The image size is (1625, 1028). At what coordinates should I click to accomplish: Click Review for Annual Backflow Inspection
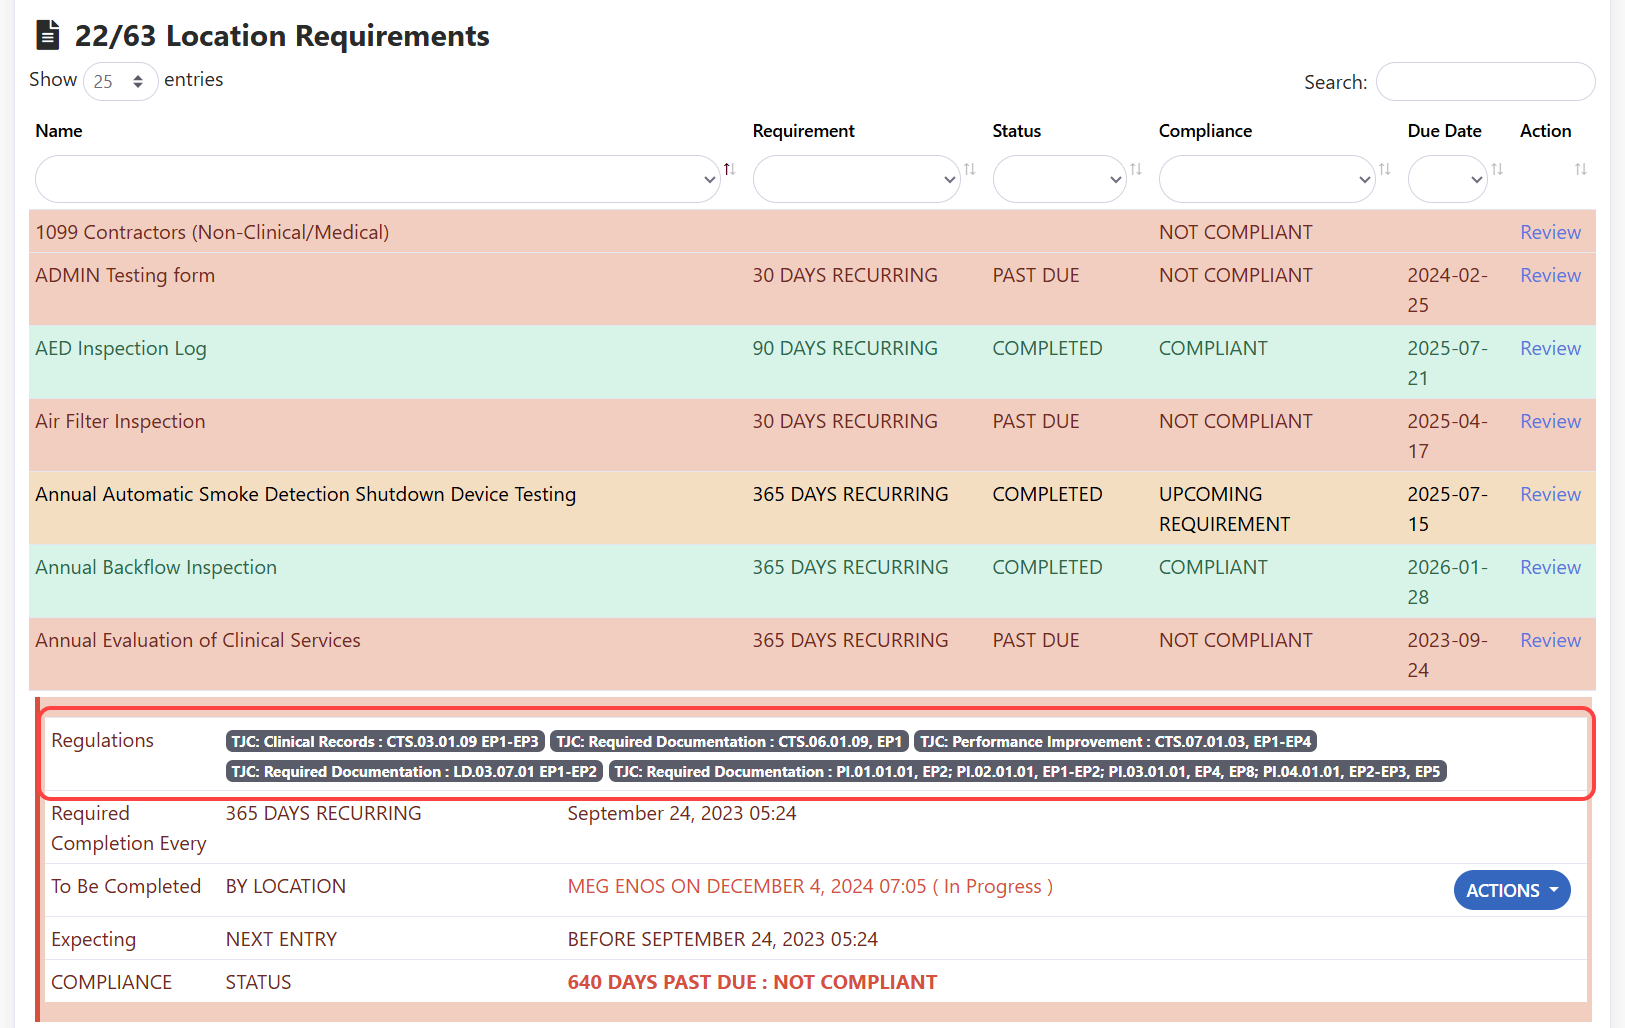pyautogui.click(x=1550, y=567)
